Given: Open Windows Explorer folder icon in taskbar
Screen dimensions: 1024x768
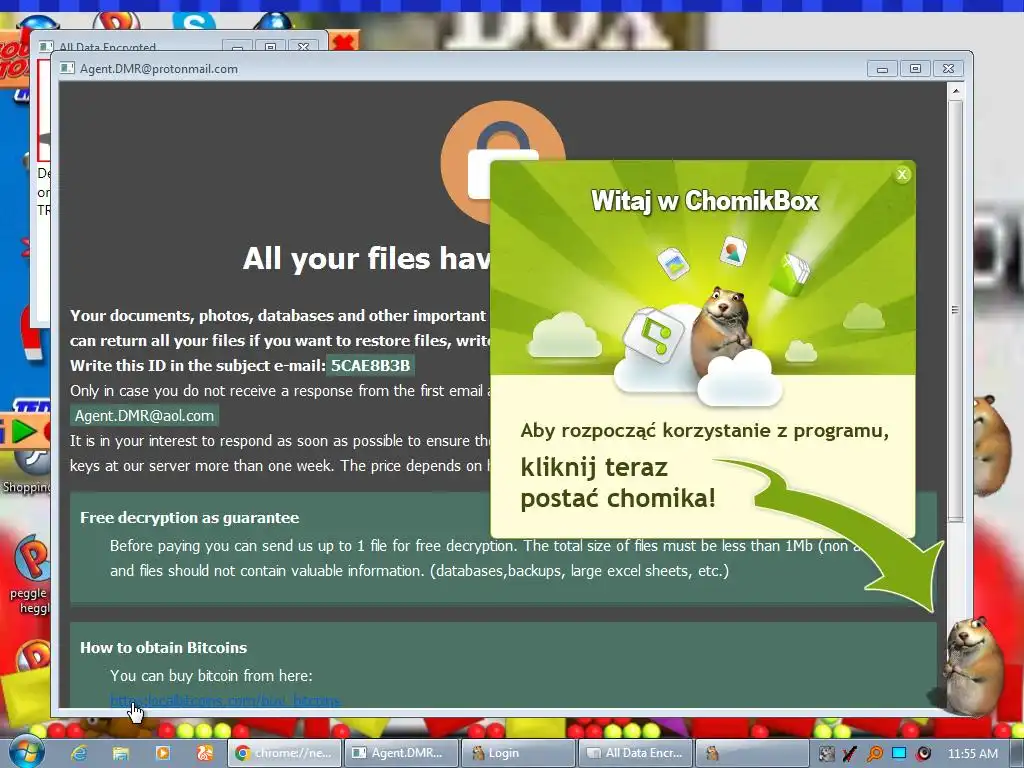Looking at the screenshot, I should click(121, 753).
